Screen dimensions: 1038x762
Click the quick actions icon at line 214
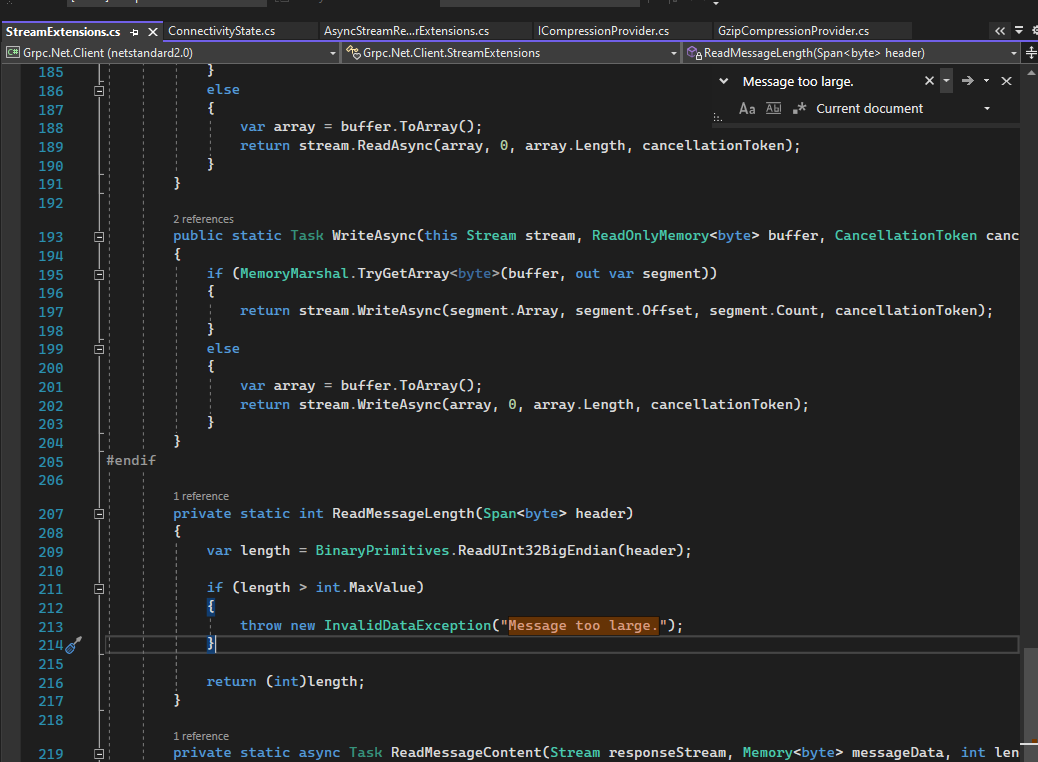pyautogui.click(x=73, y=644)
